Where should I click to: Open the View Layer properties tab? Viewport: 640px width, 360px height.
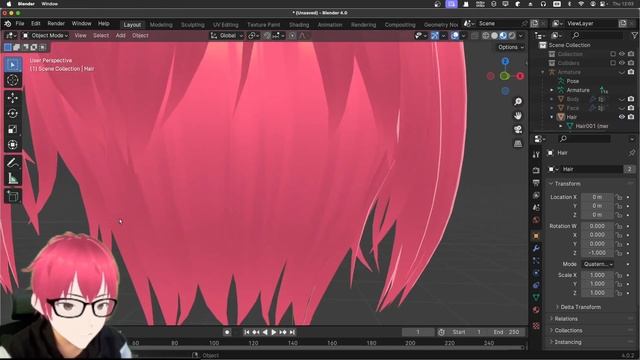536,196
